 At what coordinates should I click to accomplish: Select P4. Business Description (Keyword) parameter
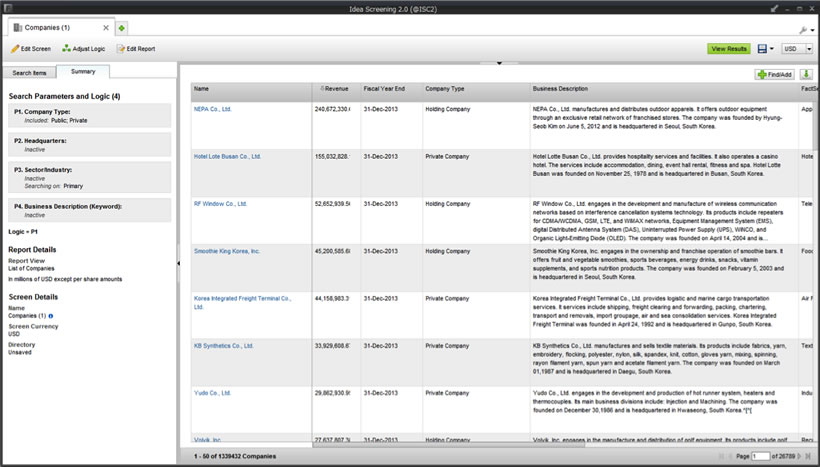[89, 210]
